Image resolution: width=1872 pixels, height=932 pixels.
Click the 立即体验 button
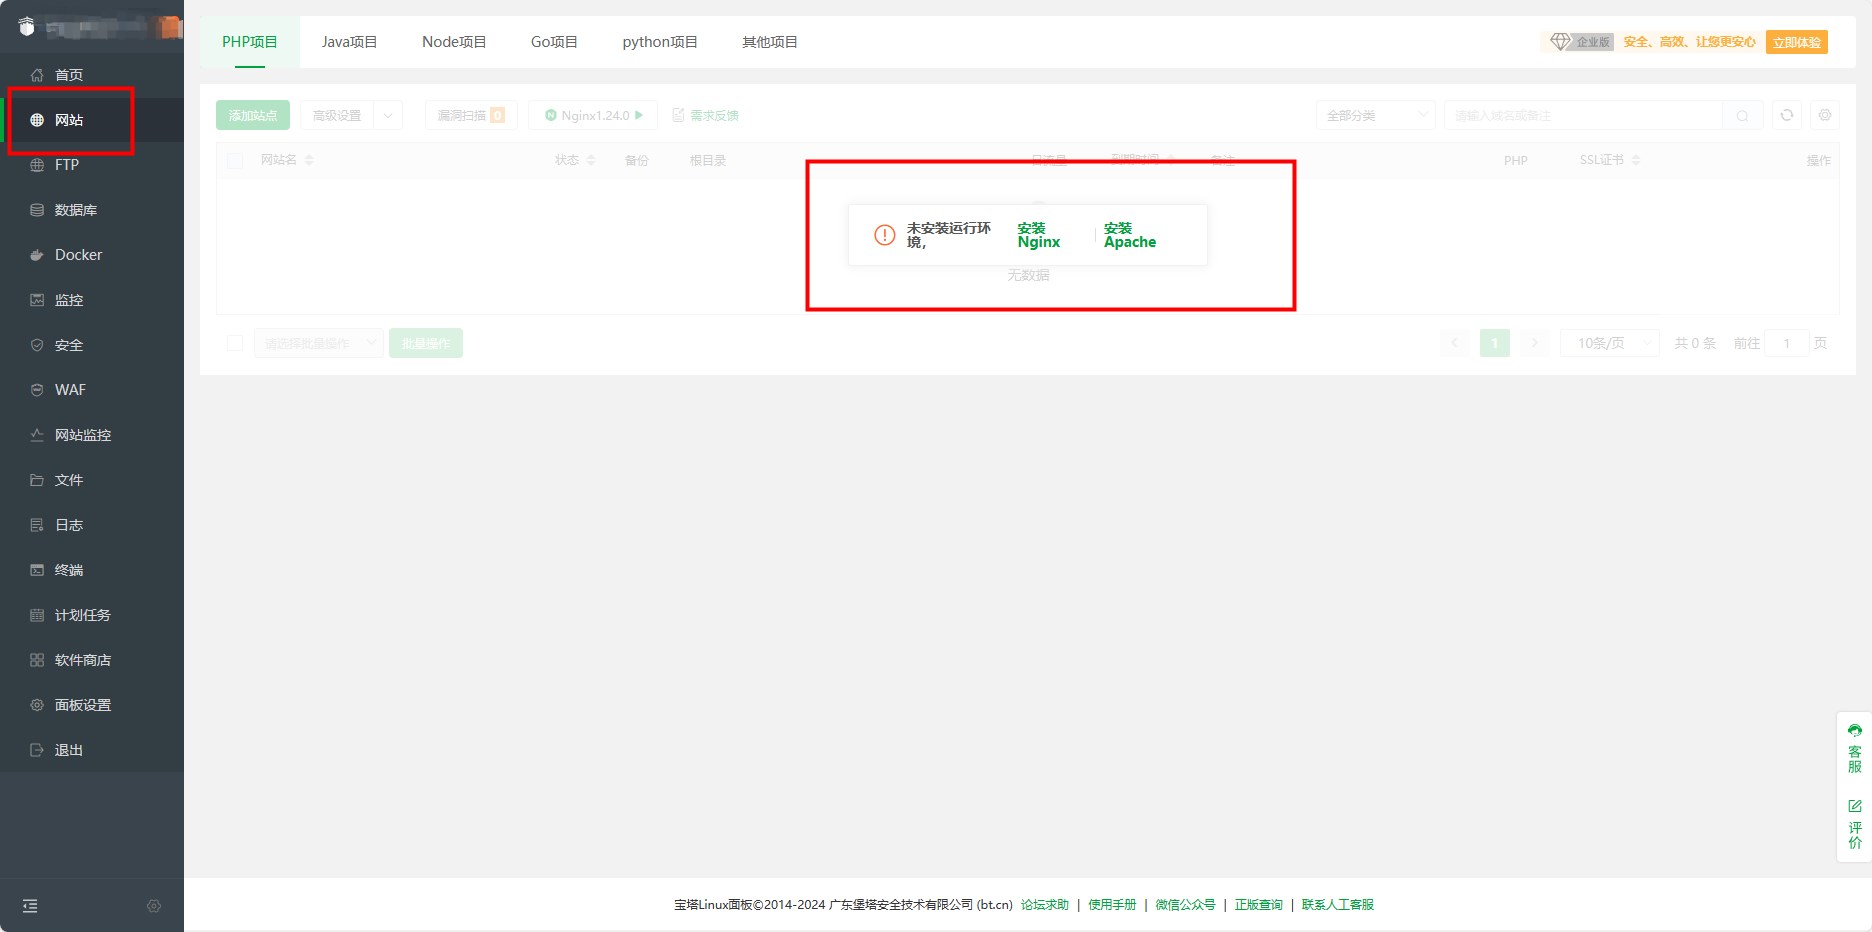1797,42
